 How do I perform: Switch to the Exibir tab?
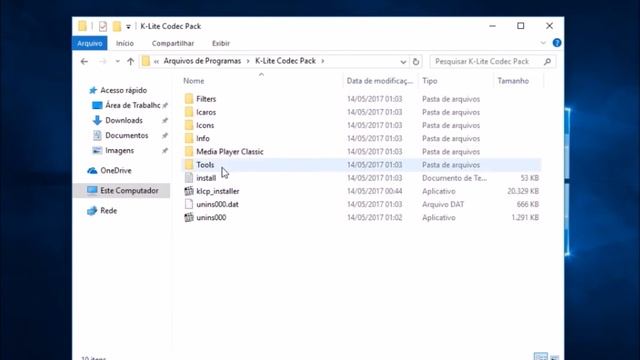[221, 43]
